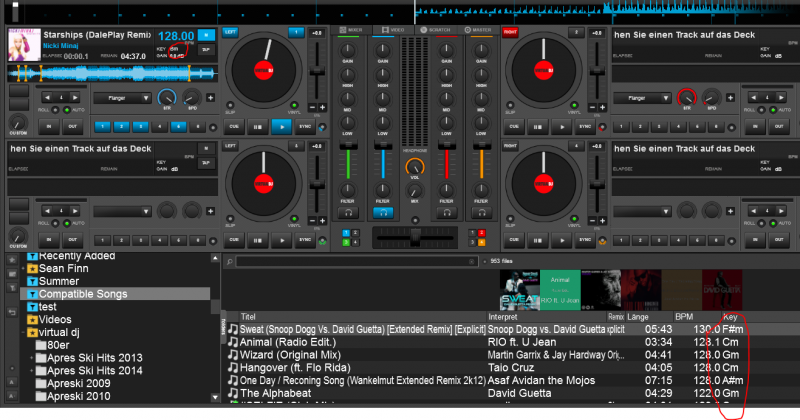Screen dimensions: 800x420
Task: Enable headphone cue on the blue channel
Action: click(x=382, y=212)
